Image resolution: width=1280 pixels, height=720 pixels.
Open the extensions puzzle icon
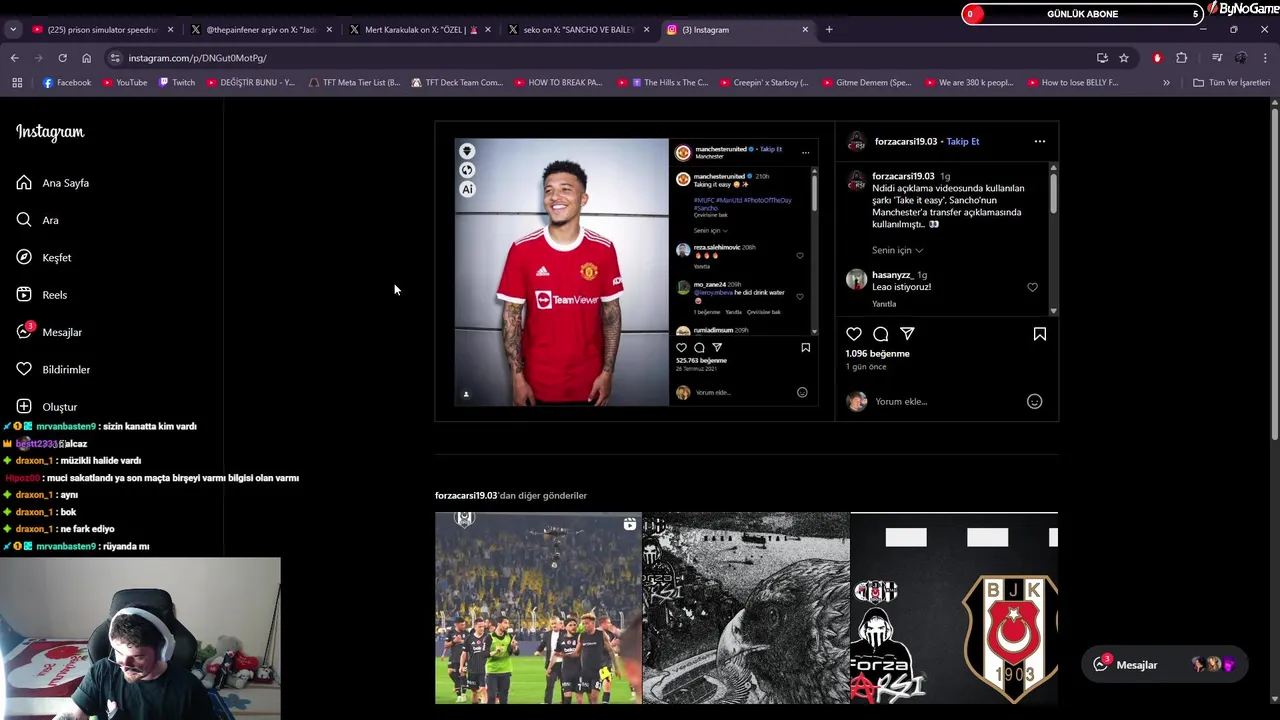point(1181,58)
